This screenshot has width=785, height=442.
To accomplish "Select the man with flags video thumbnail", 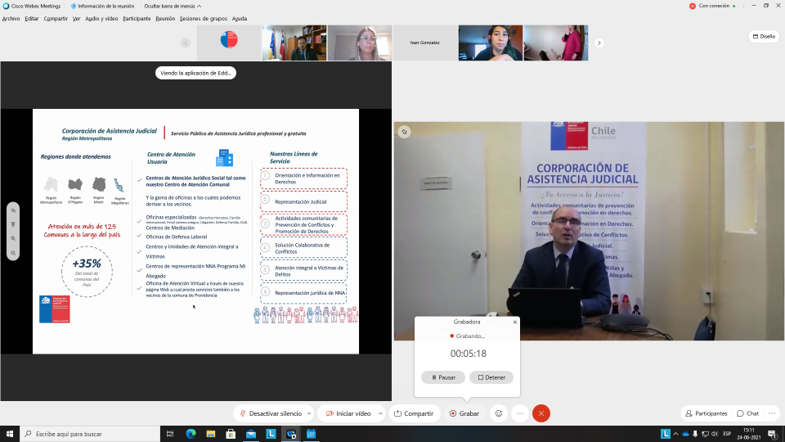I will [294, 43].
